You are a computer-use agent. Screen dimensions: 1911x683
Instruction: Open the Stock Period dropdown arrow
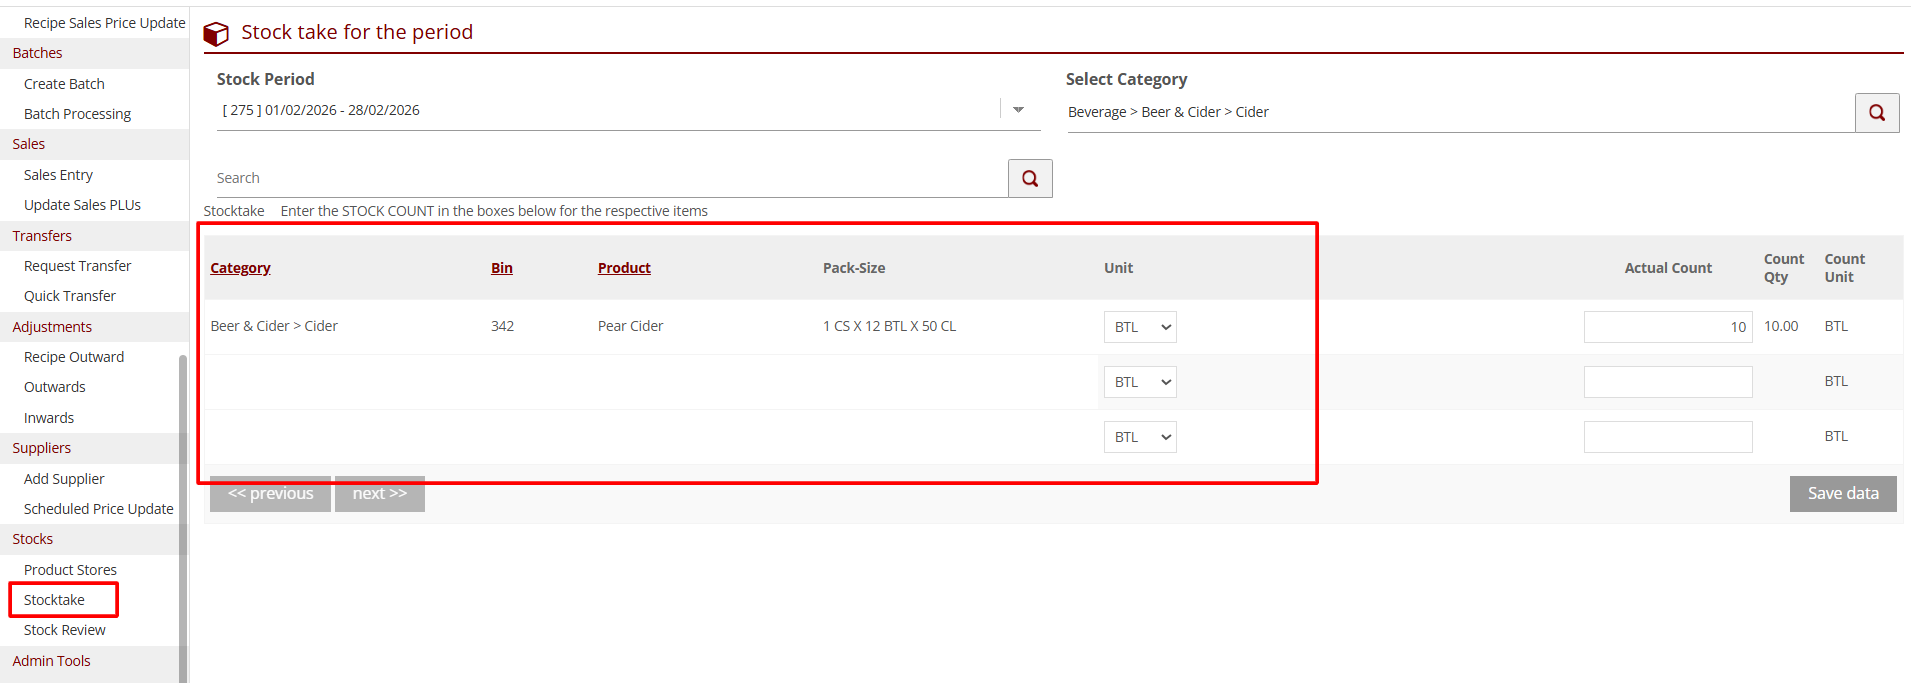tap(1018, 110)
